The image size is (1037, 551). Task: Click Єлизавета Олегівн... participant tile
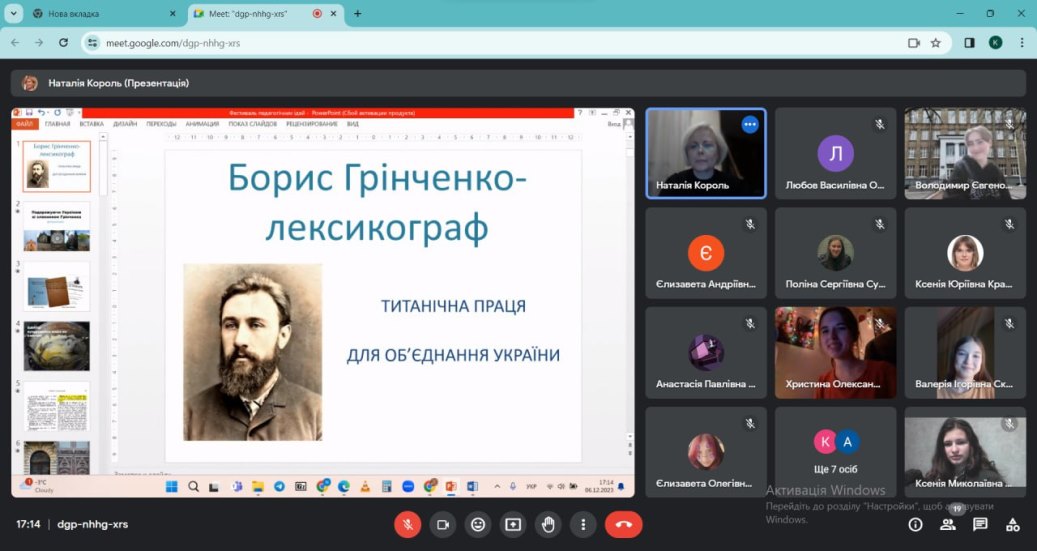(x=706, y=452)
